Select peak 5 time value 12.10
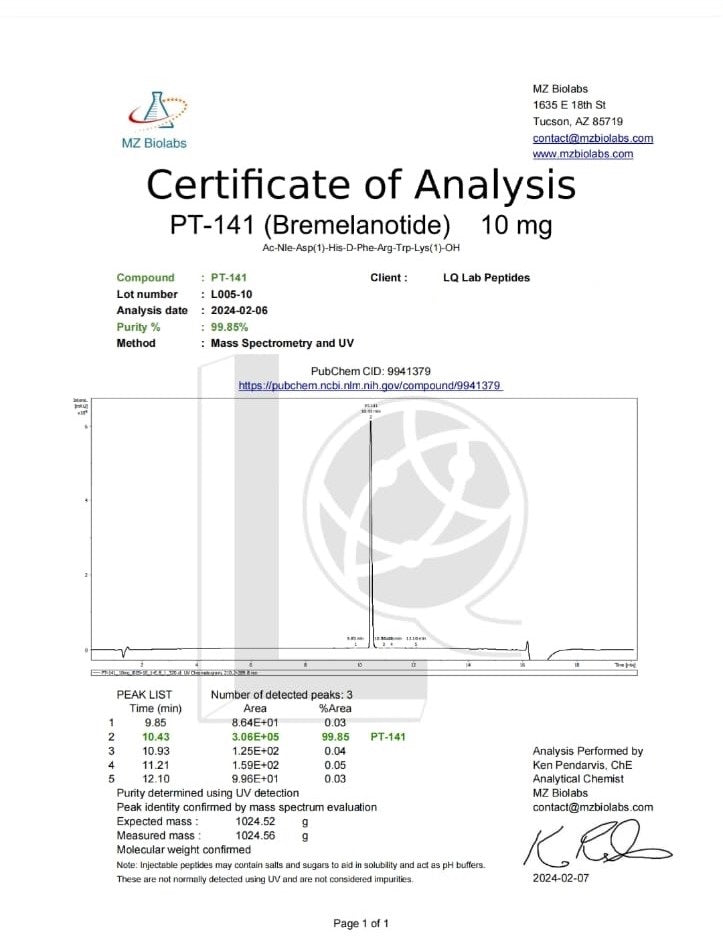 [156, 779]
